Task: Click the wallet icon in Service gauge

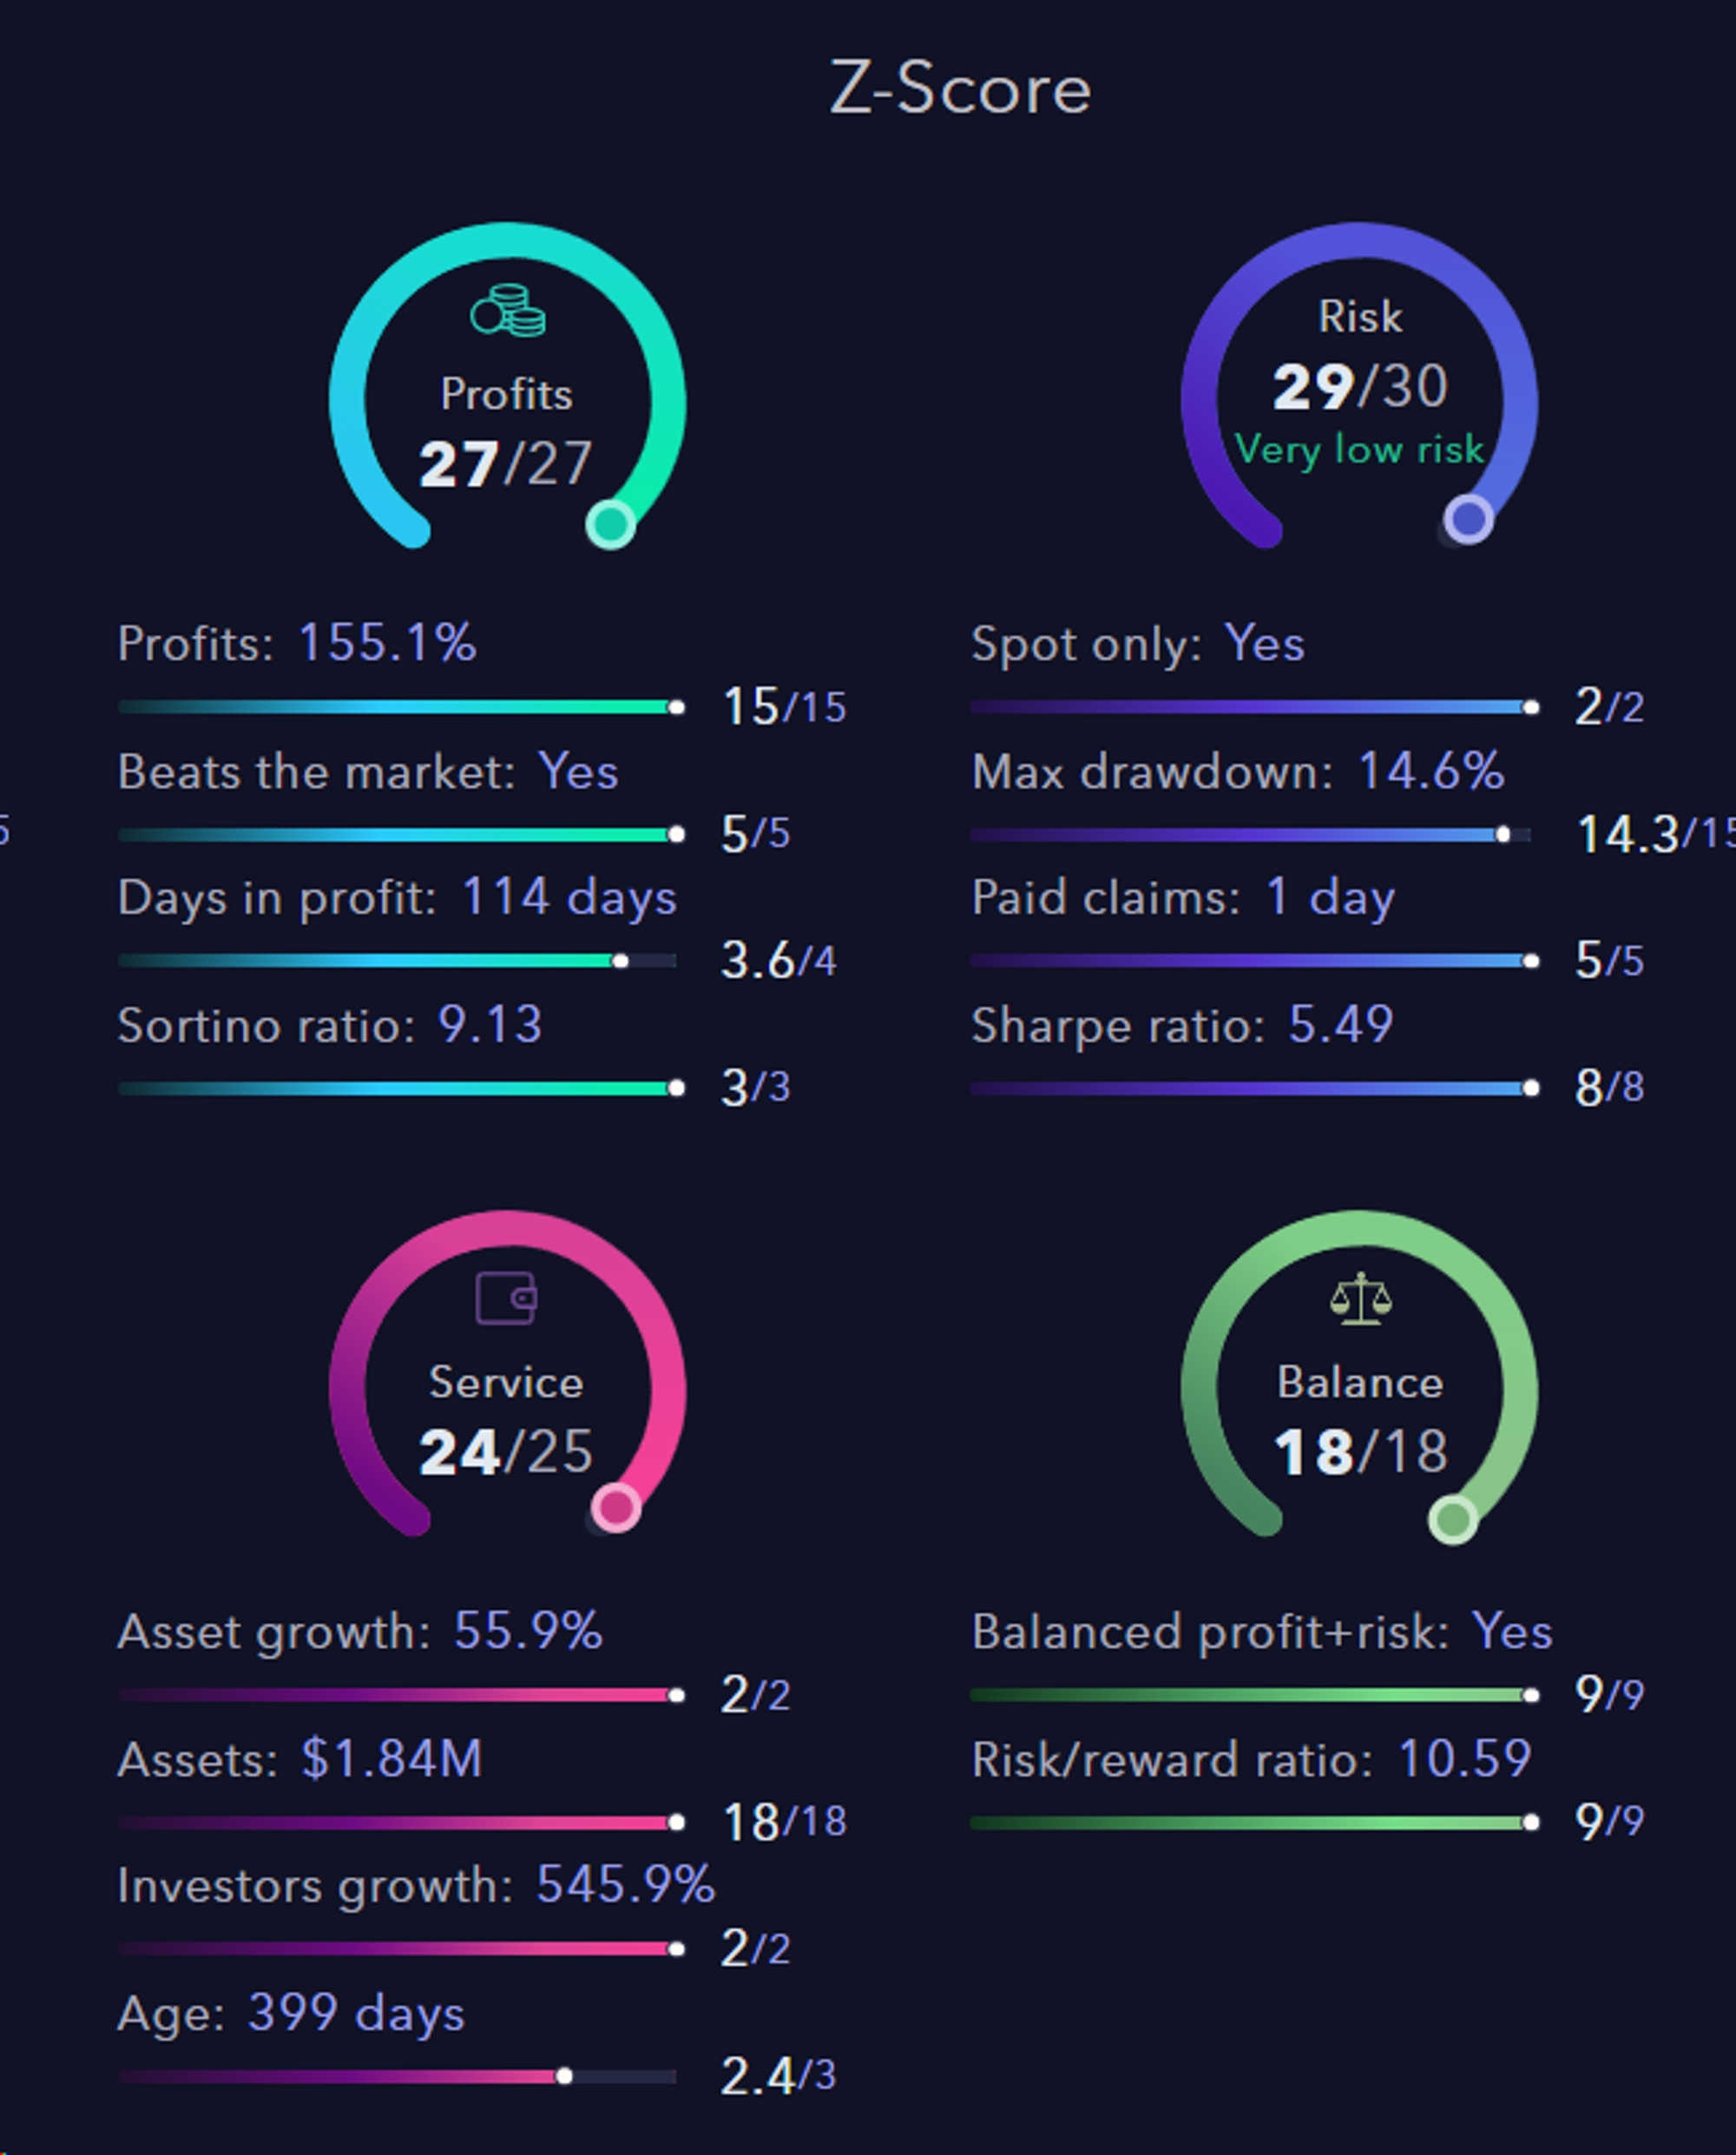Action: click(x=506, y=1297)
